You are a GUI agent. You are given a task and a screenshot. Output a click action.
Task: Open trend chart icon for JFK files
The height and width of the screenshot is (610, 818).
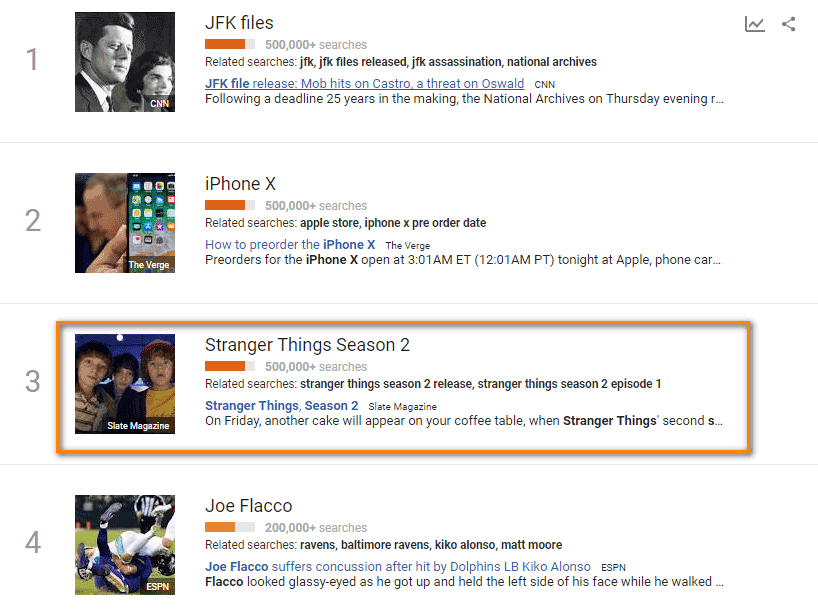754,24
